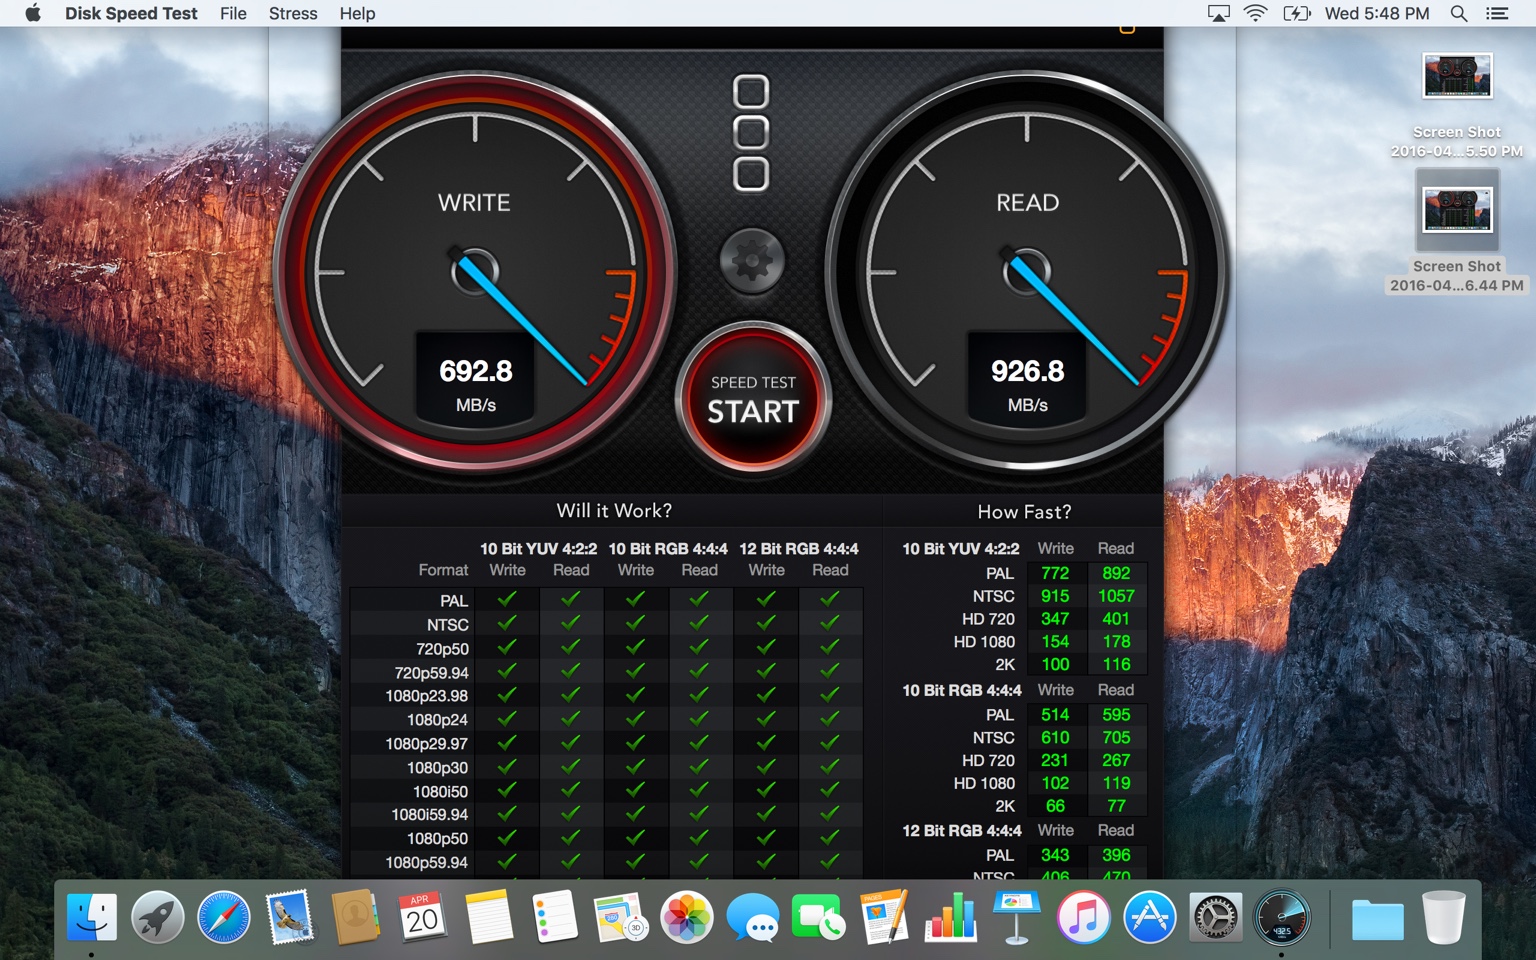1536x960 pixels.
Task: Click the AirPlay display icon in menu bar
Action: (1218, 13)
